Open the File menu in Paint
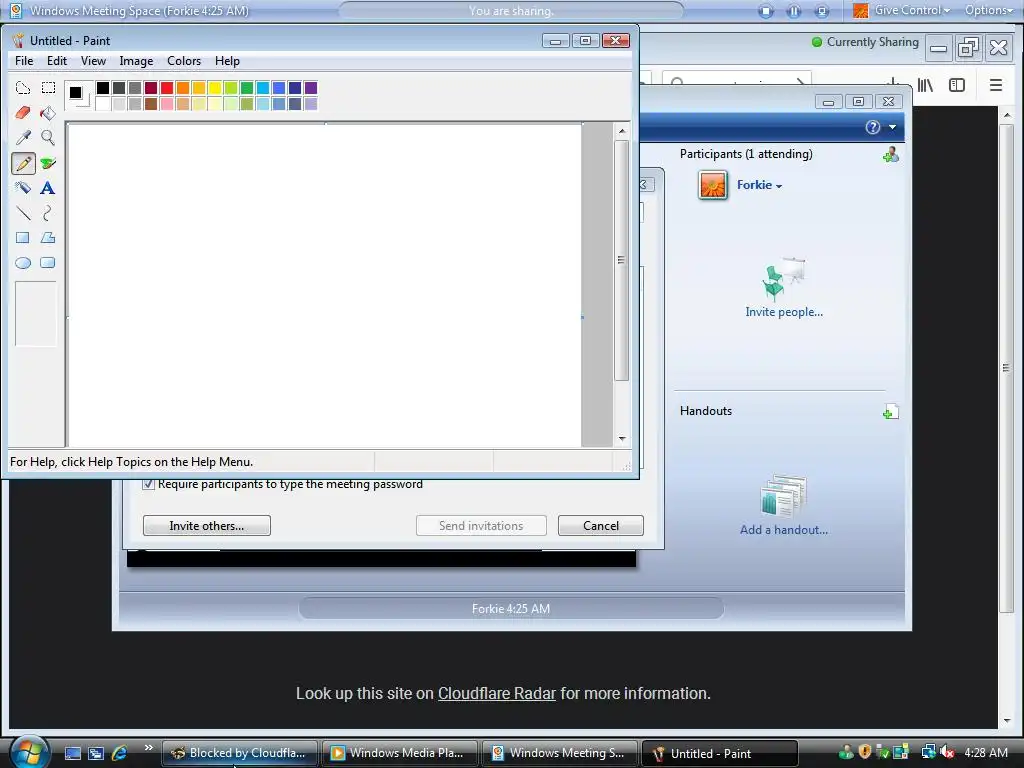This screenshot has height=768, width=1024. (24, 61)
